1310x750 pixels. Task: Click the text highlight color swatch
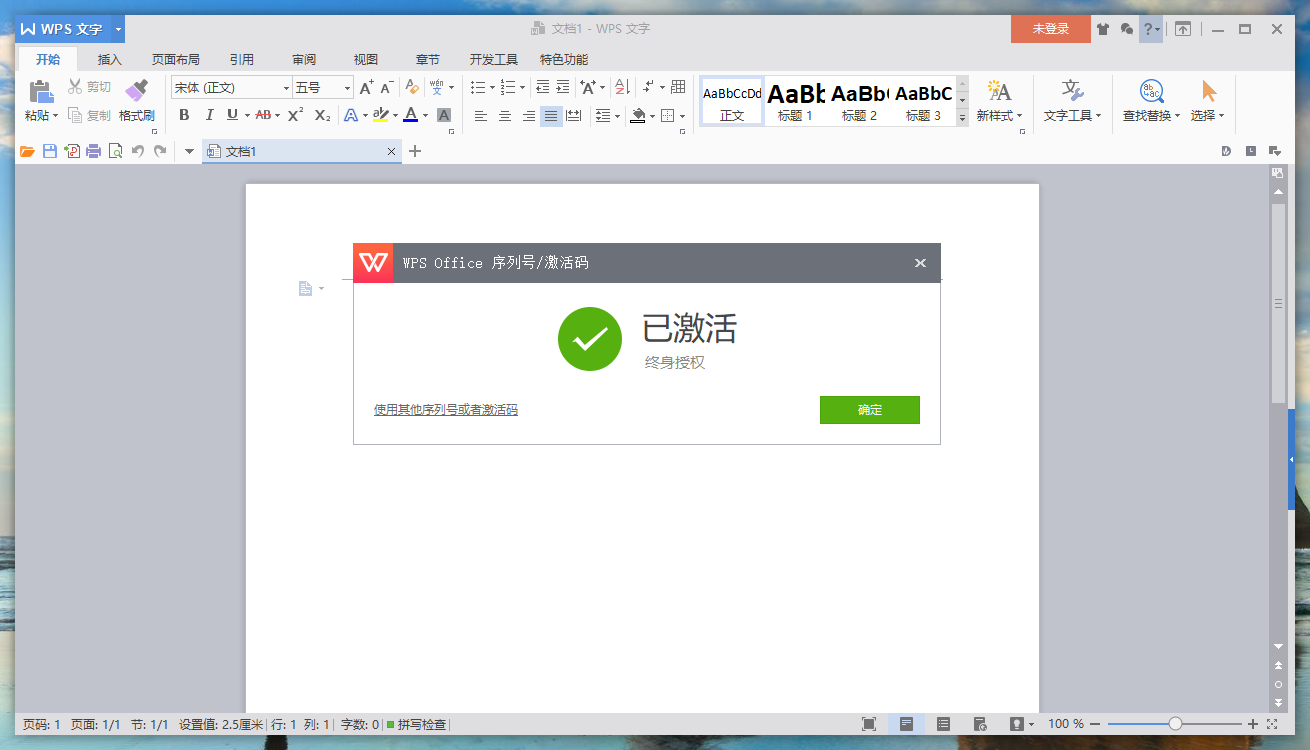pyautogui.click(x=379, y=116)
